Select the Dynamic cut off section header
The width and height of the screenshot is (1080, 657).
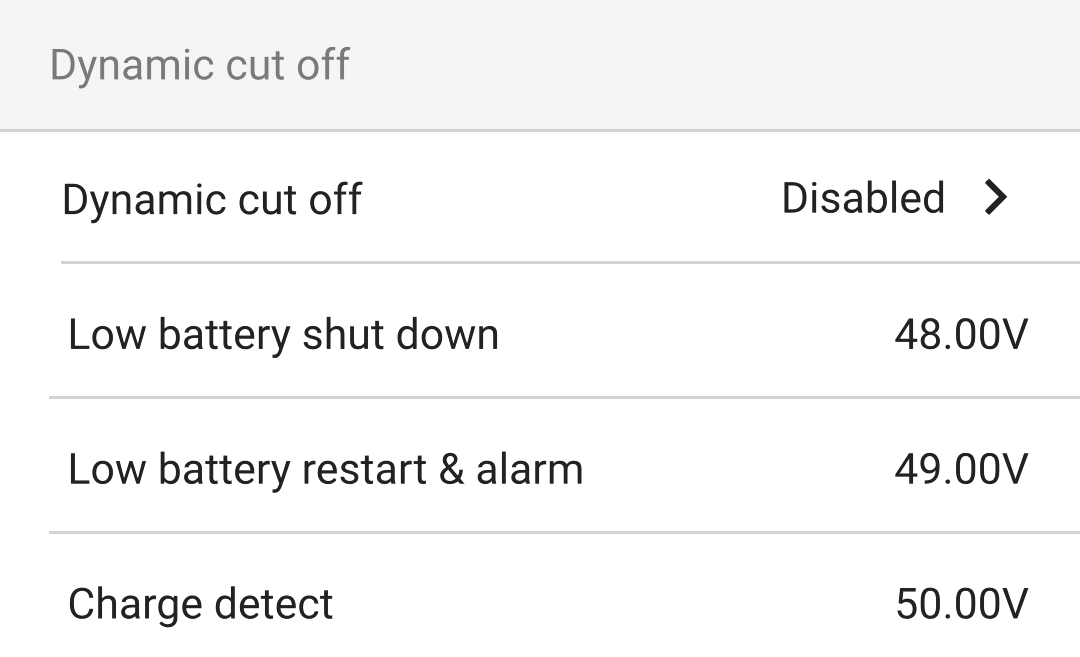pyautogui.click(x=200, y=64)
